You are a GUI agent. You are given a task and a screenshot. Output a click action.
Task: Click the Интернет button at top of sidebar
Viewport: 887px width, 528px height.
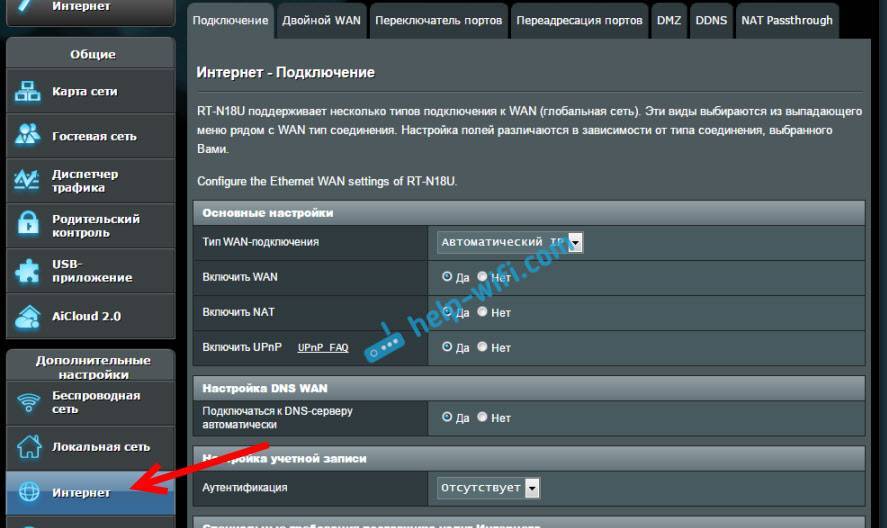[x=91, y=11]
